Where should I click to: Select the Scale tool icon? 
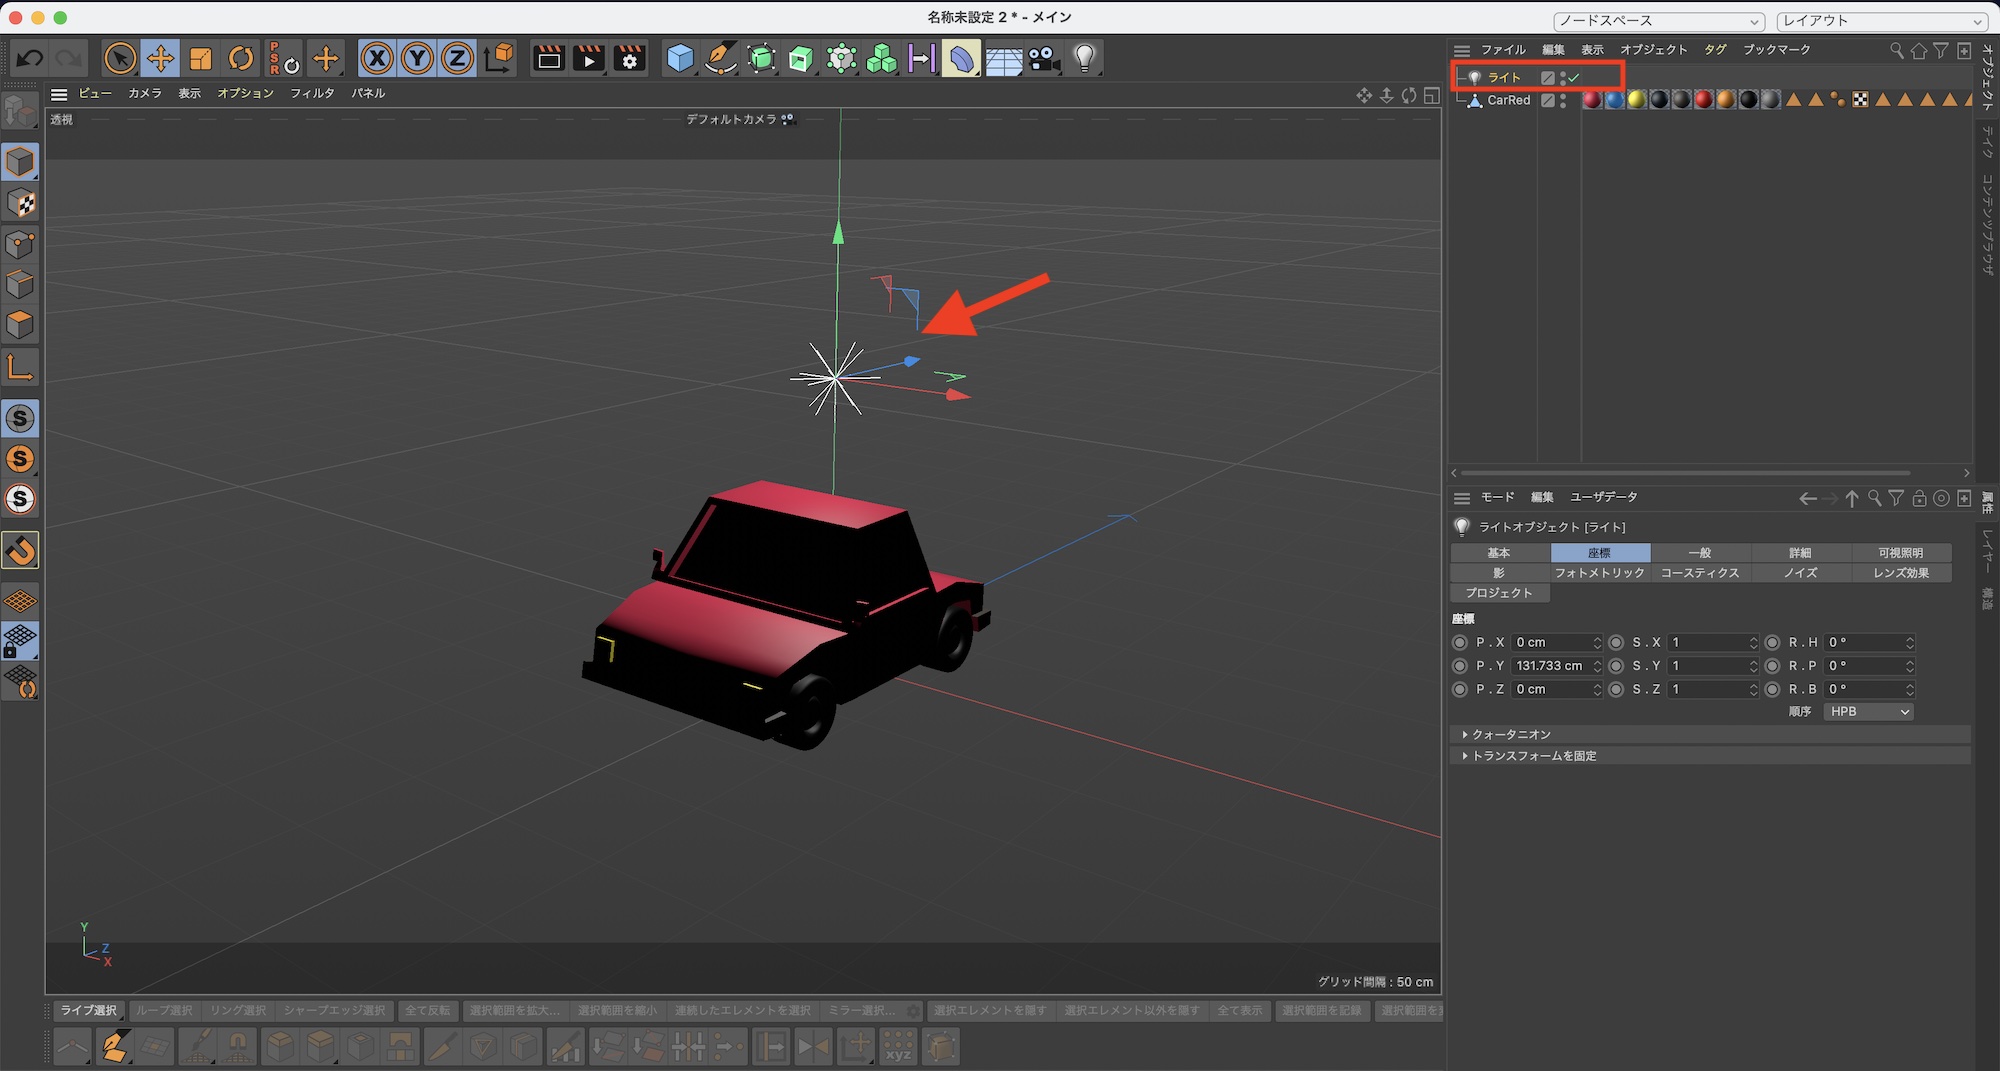(201, 59)
